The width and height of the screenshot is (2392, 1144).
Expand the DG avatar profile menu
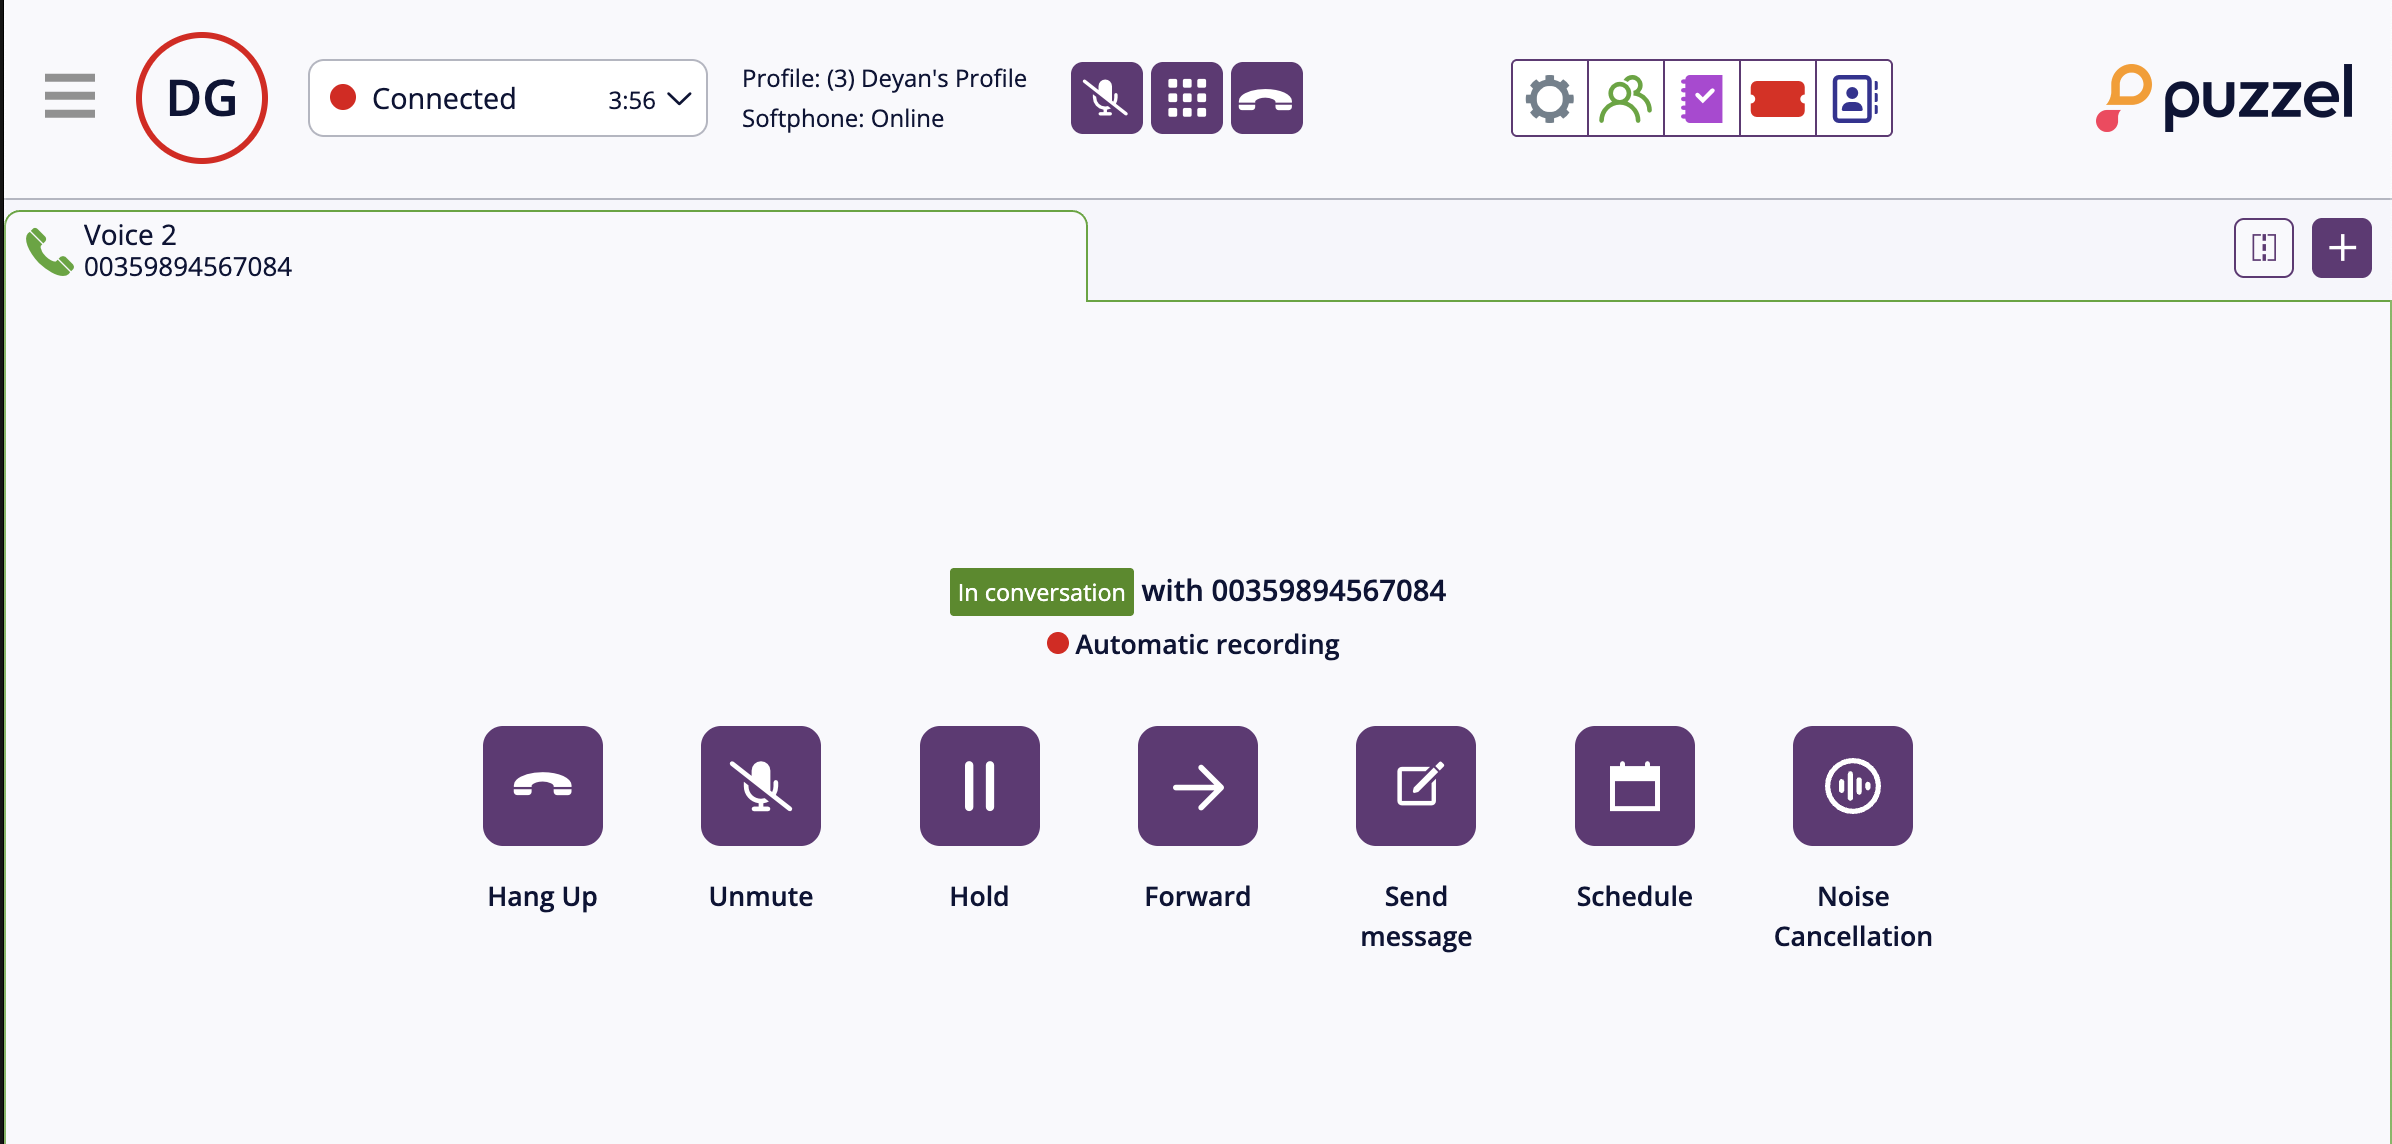tap(201, 96)
